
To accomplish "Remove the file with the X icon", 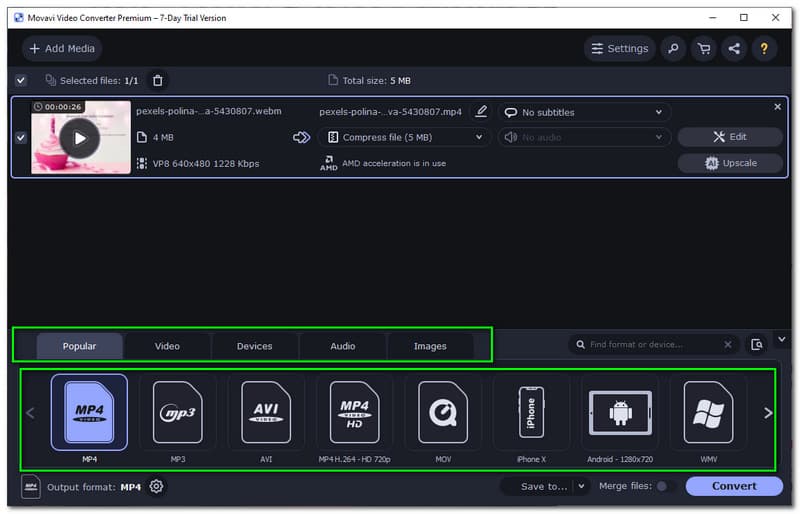I will 777,107.
